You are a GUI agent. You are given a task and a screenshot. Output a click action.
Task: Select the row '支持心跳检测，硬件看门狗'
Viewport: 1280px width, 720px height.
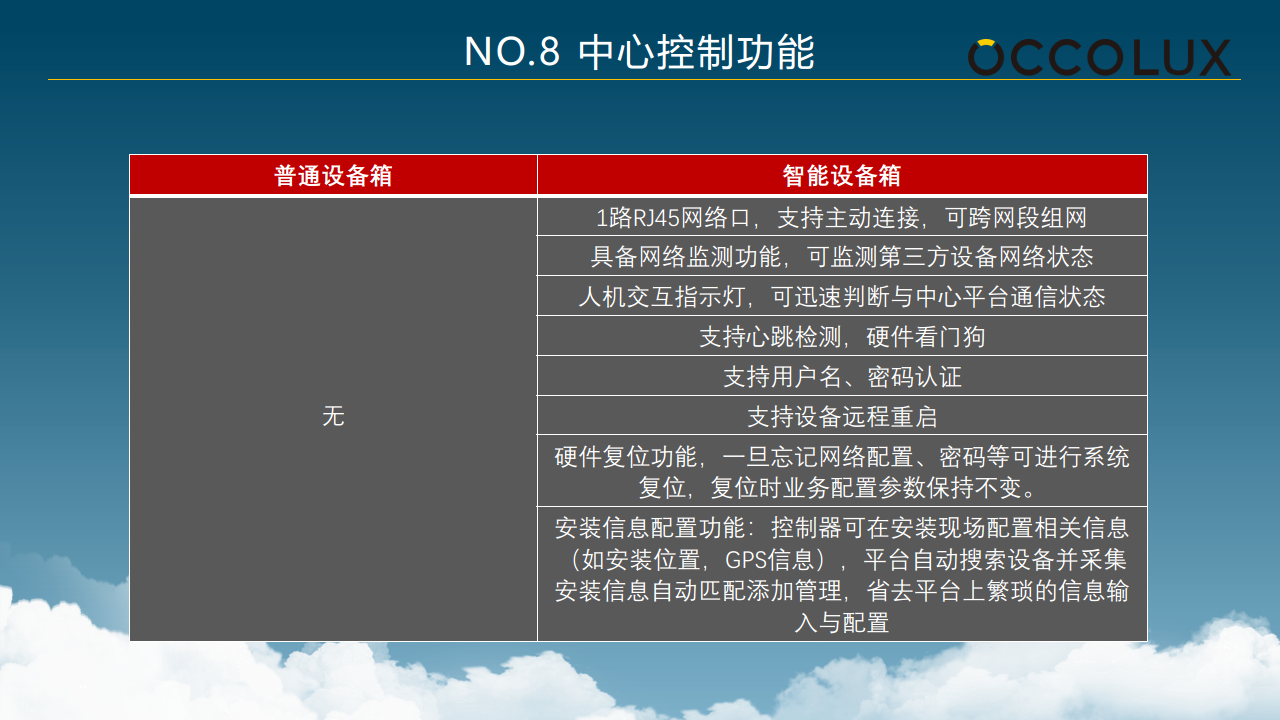click(842, 336)
